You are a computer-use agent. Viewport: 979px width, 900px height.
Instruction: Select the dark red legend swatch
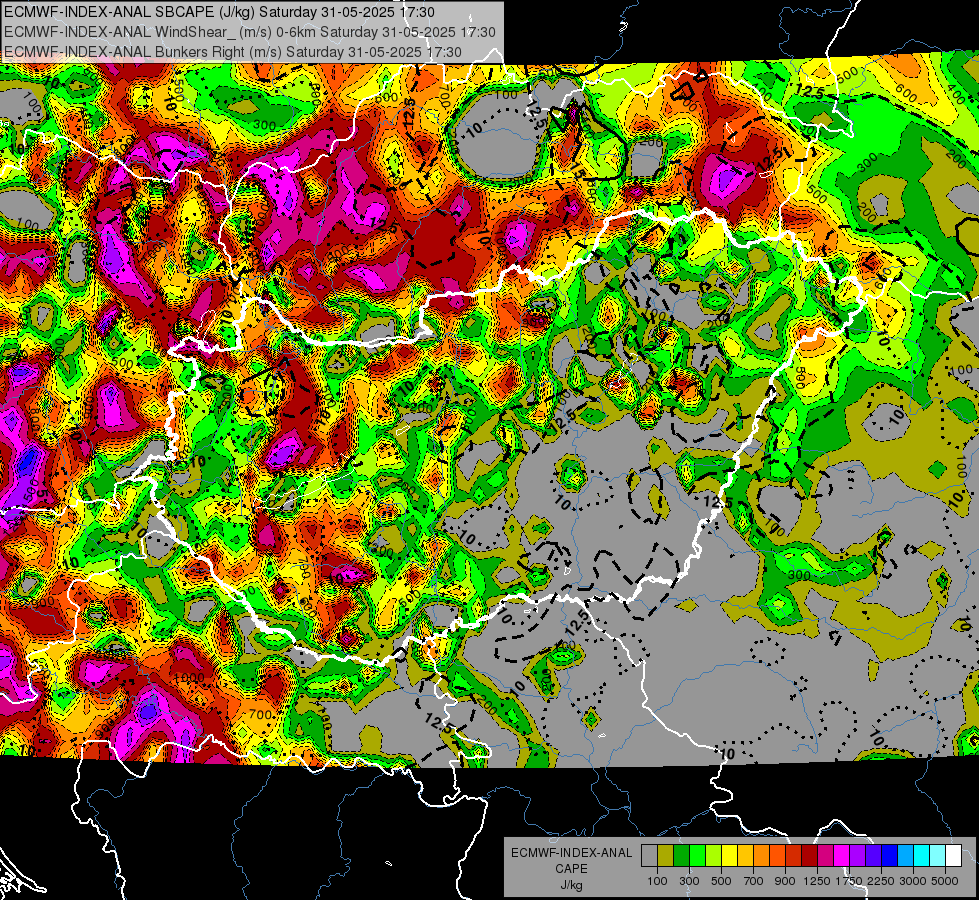click(809, 855)
